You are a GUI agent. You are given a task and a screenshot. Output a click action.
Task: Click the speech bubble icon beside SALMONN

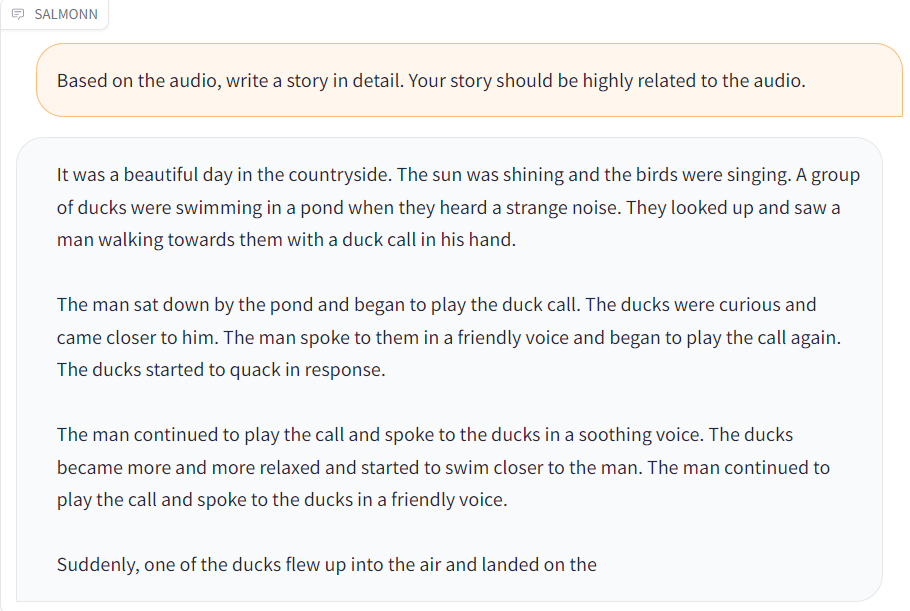(x=18, y=14)
